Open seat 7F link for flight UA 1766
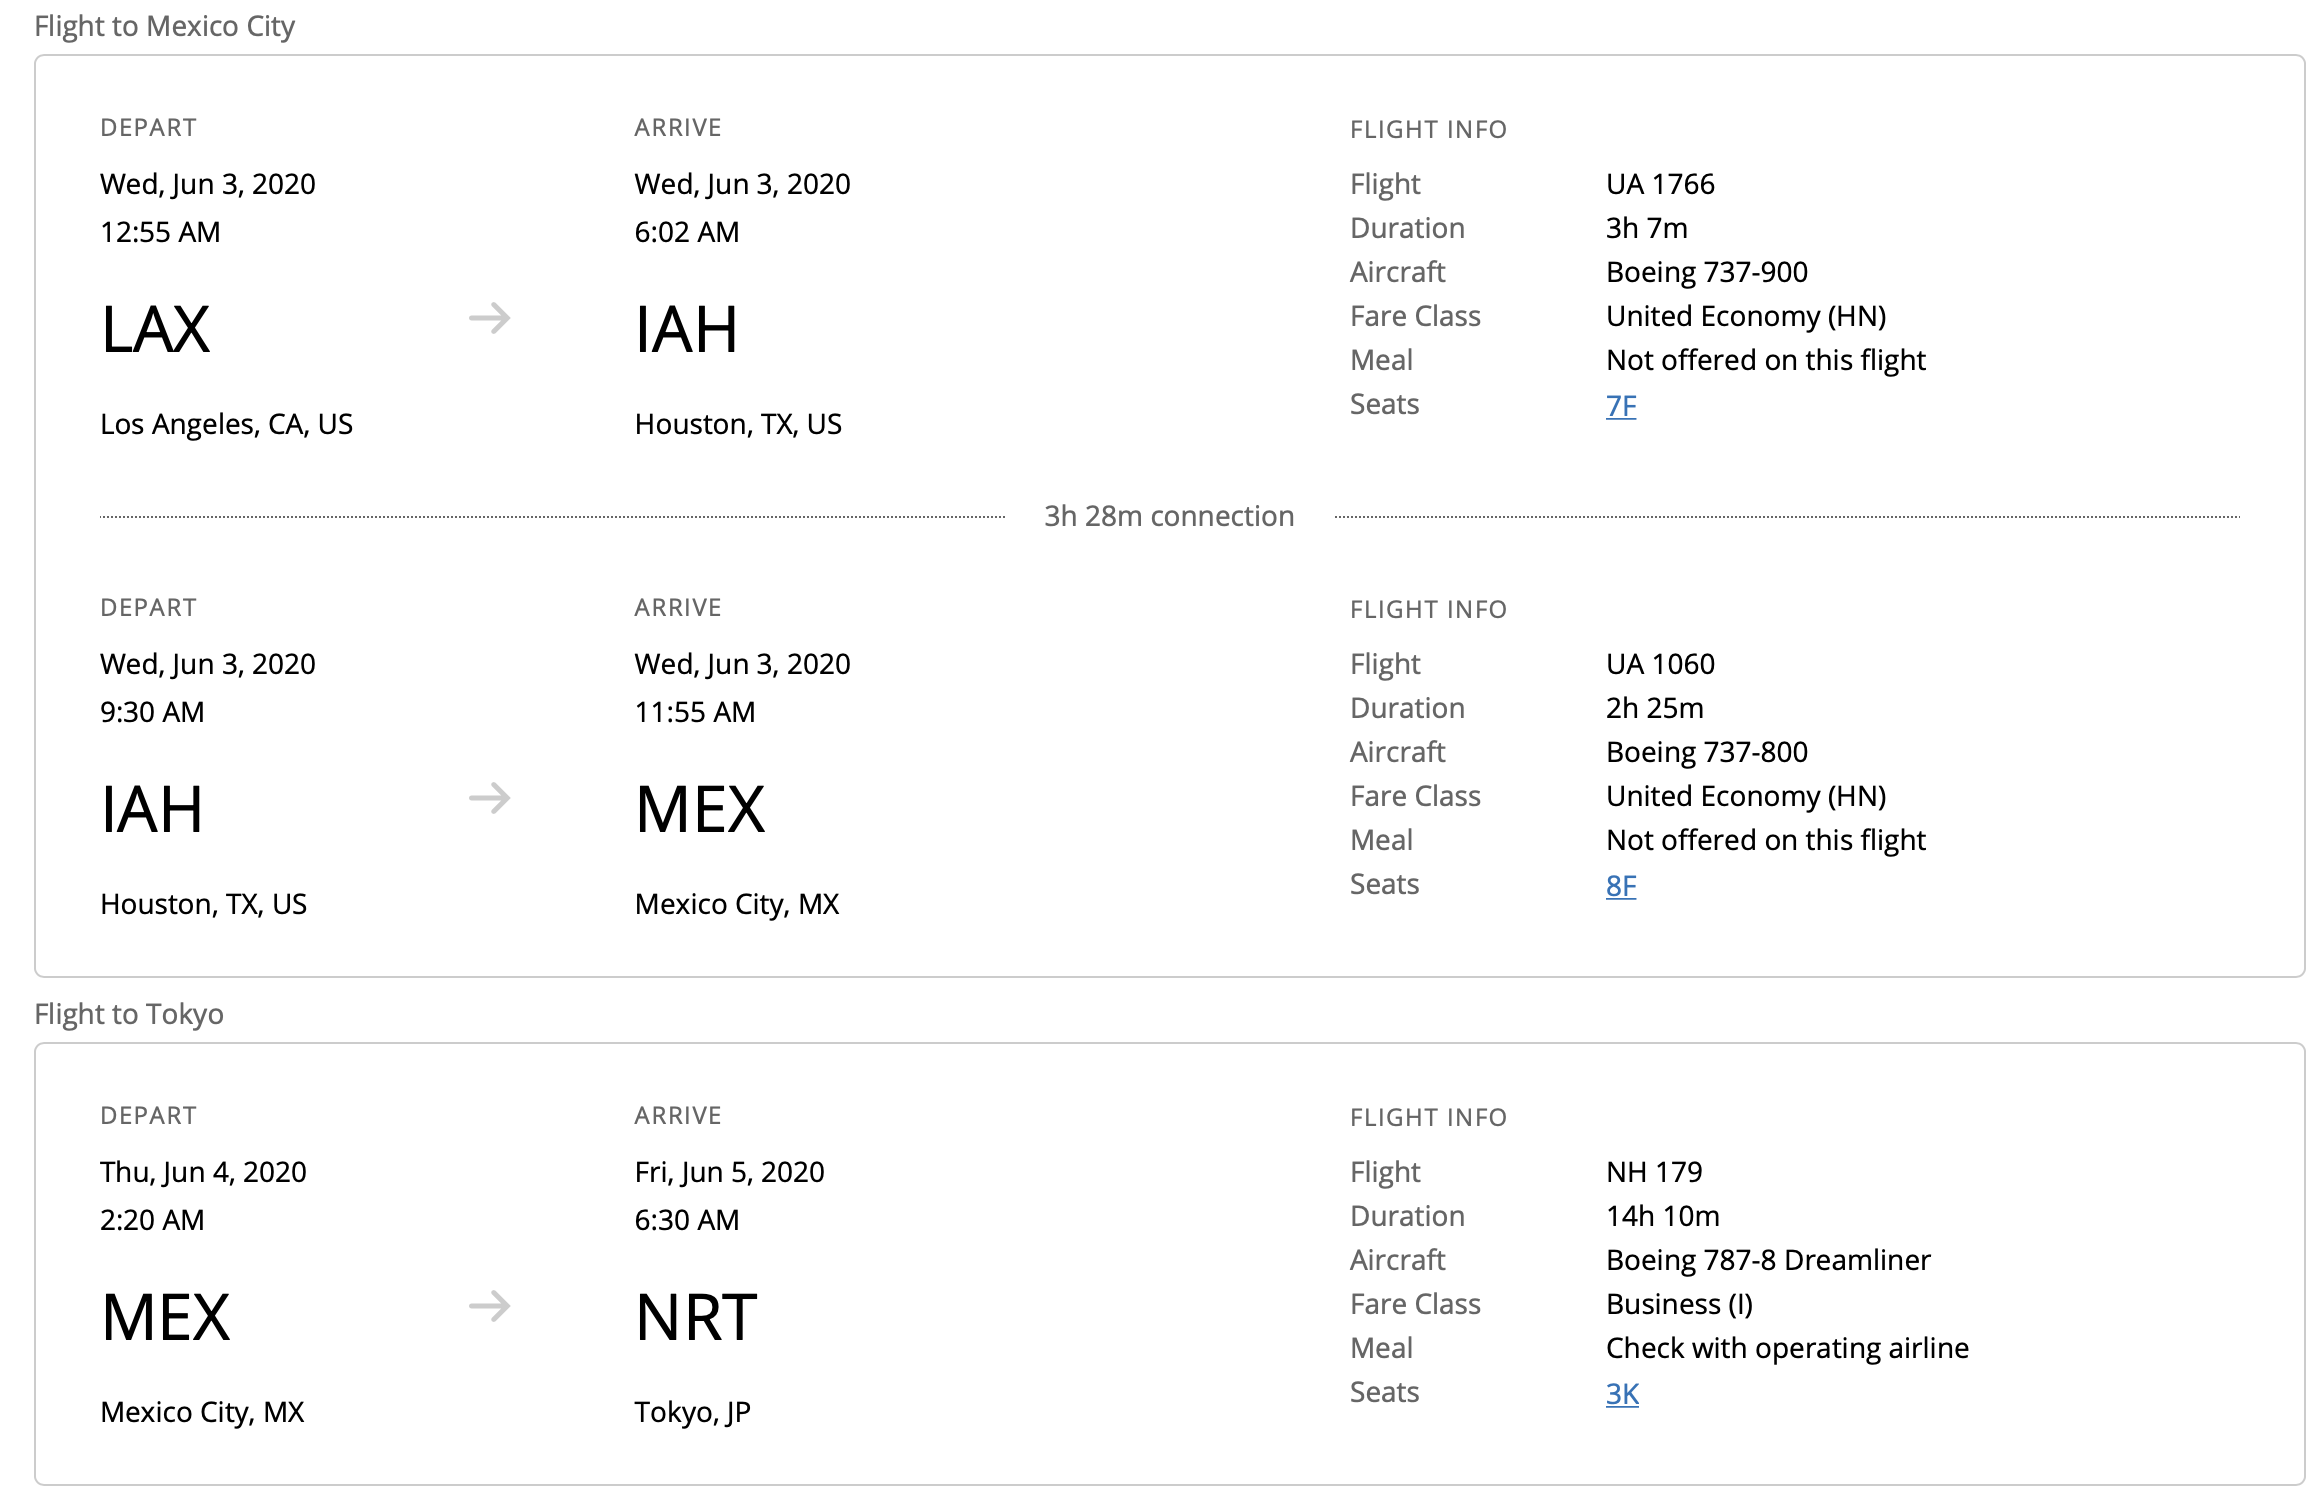 [x=1620, y=406]
